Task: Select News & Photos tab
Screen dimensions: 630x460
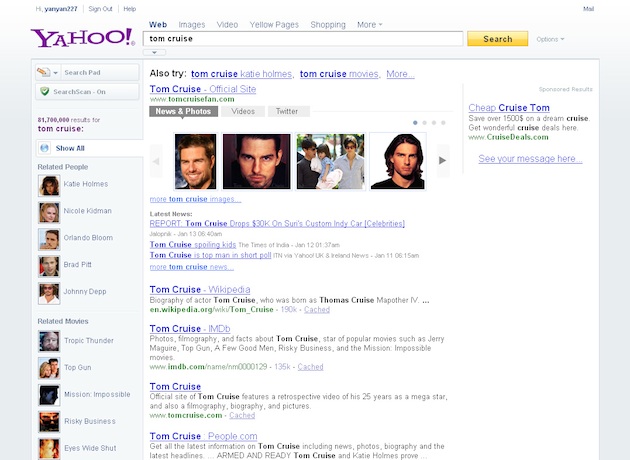Action: point(183,111)
